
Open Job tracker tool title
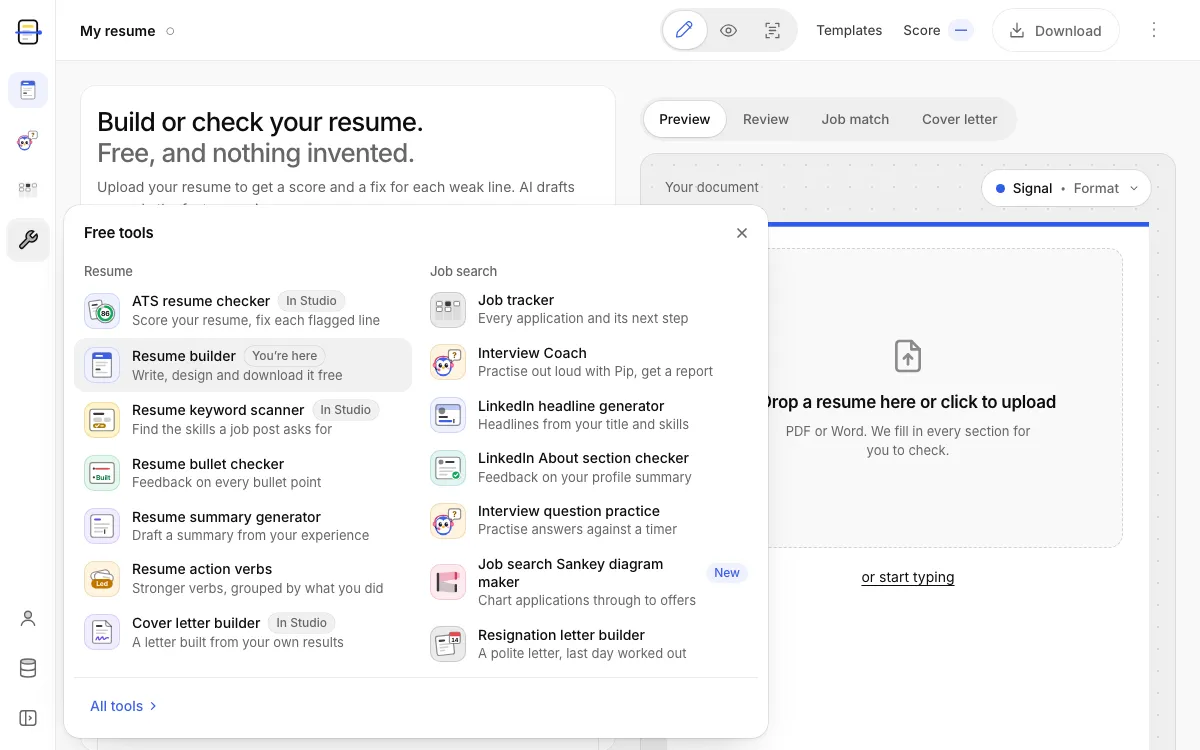click(x=516, y=300)
